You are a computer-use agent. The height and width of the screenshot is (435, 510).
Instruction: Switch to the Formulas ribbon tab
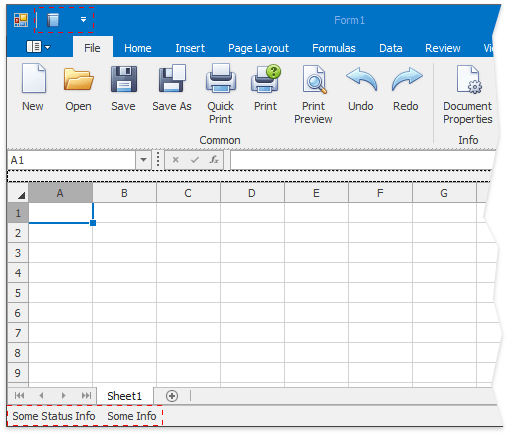tap(334, 48)
